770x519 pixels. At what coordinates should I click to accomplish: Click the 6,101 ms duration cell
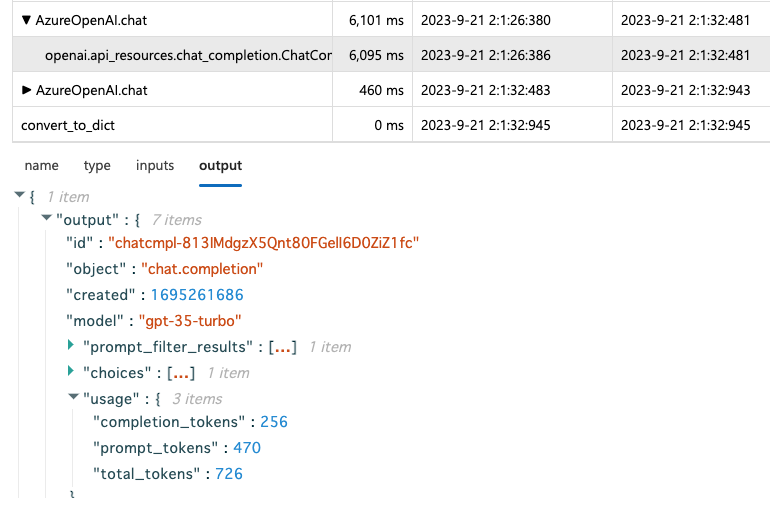point(376,18)
